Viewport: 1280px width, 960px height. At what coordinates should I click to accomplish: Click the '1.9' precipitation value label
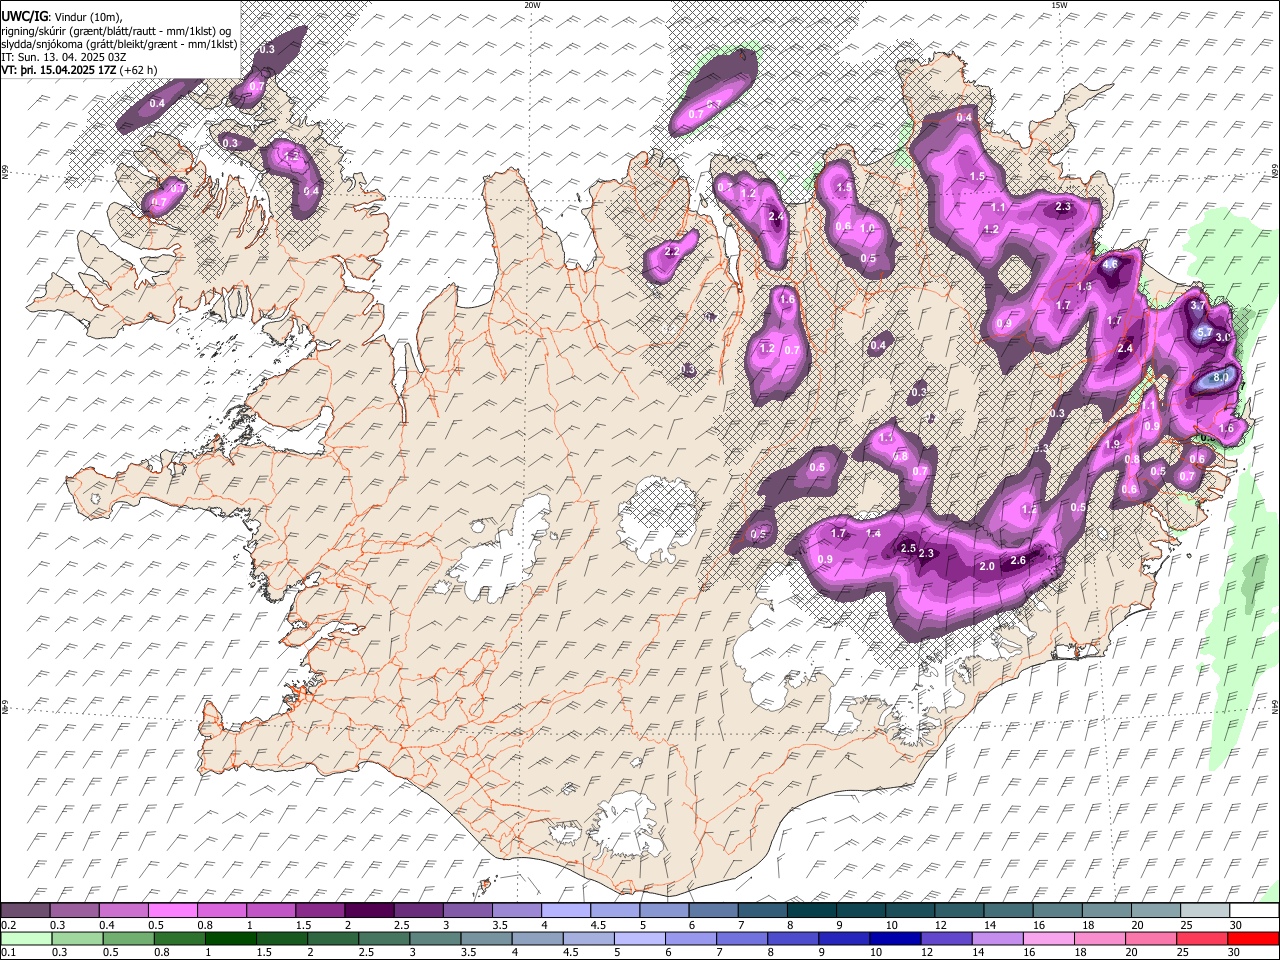click(1112, 445)
